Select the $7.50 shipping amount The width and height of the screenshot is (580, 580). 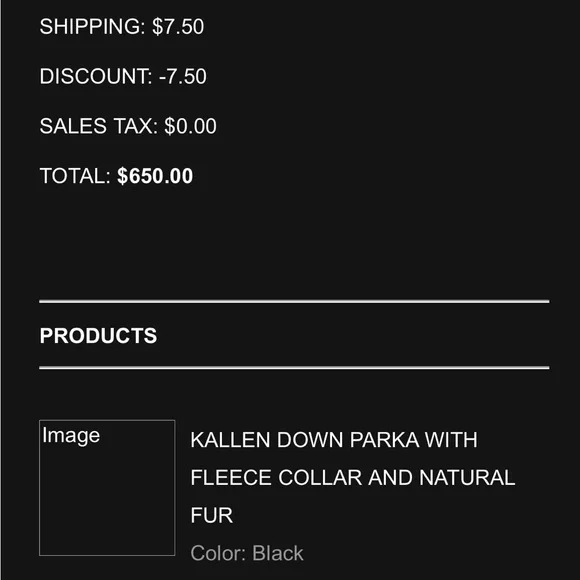pos(178,27)
